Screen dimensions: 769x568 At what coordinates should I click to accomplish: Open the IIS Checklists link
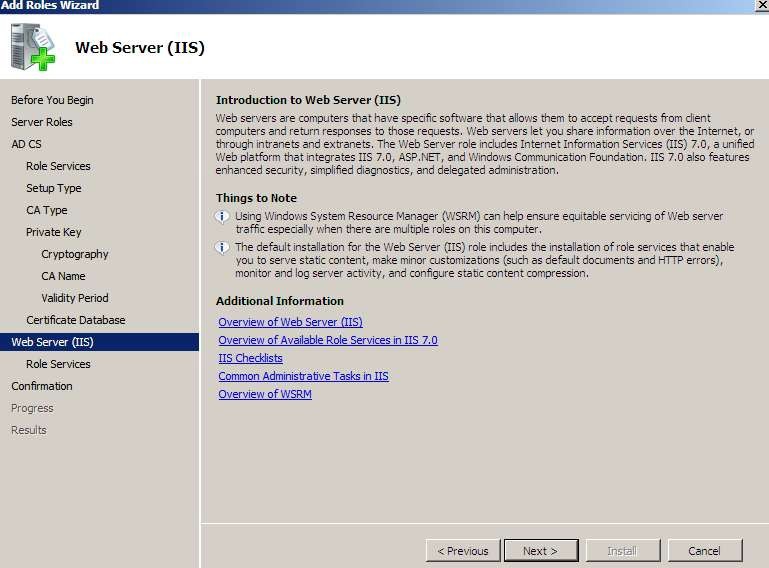[251, 358]
